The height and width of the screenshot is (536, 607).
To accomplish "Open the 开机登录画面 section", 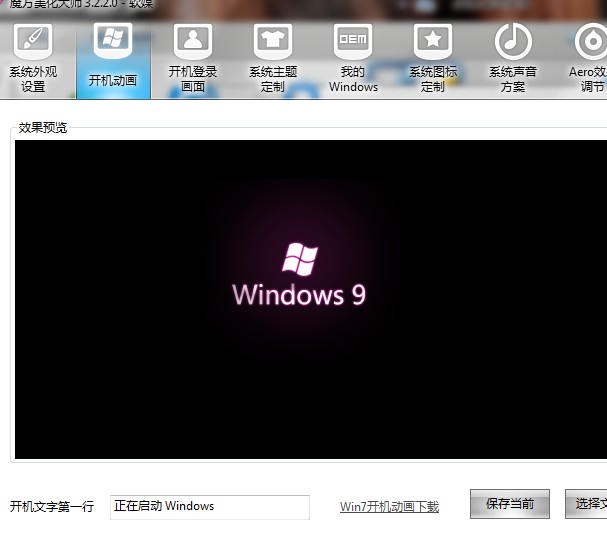I will [x=193, y=59].
